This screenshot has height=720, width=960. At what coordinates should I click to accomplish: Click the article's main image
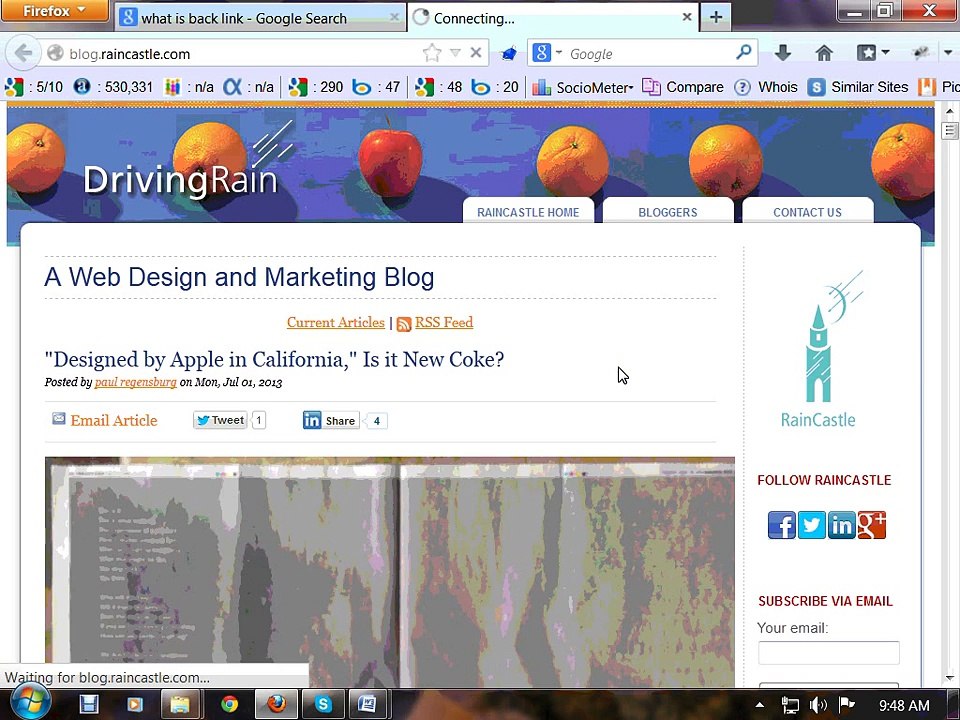pyautogui.click(x=389, y=572)
